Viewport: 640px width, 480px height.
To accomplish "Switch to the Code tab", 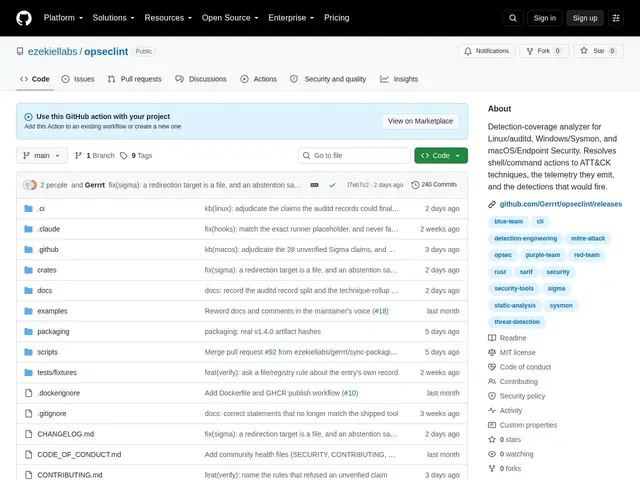I will point(35,79).
